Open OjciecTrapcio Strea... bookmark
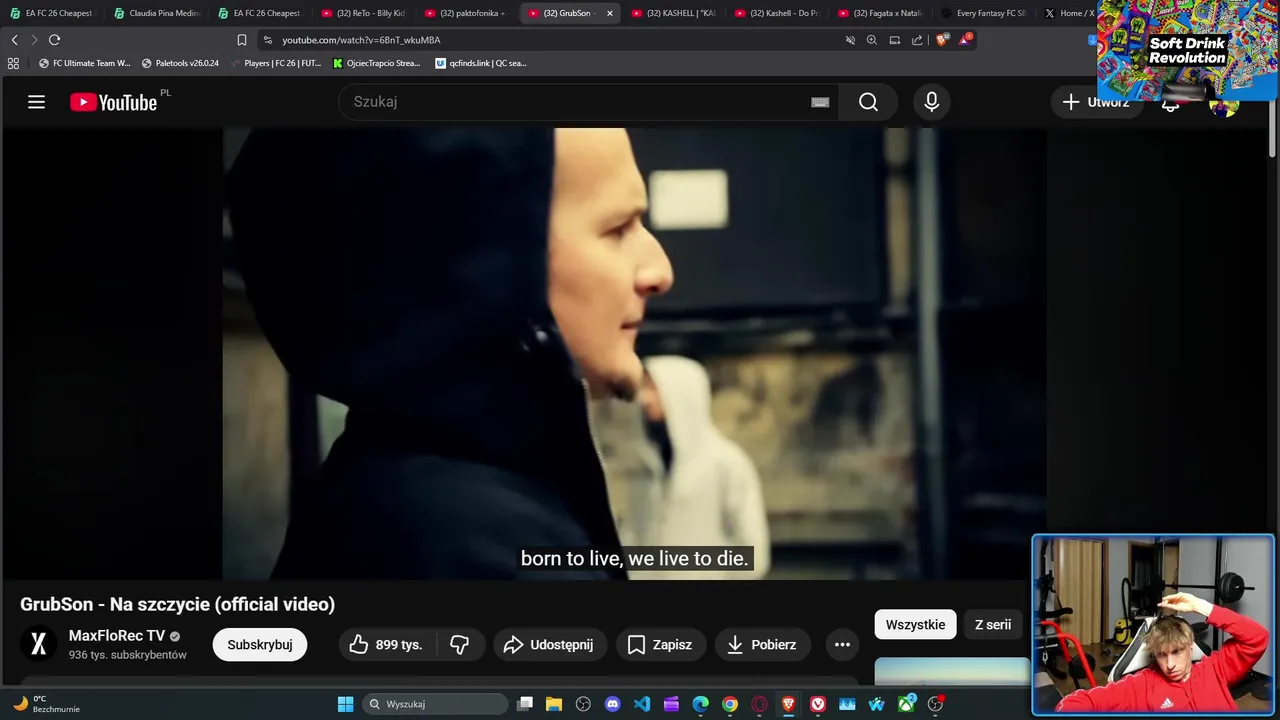 tap(377, 63)
